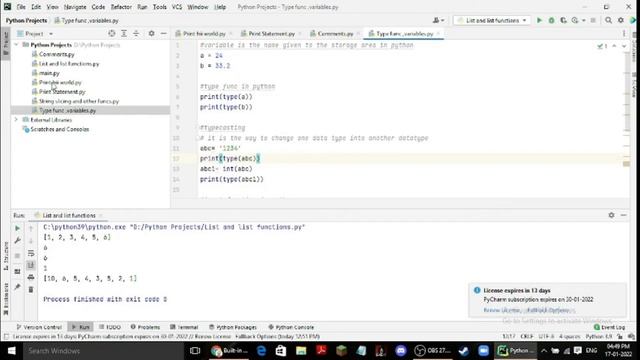The width and height of the screenshot is (640, 360).
Task: Select List and list functions.py file
Action: [69, 64]
